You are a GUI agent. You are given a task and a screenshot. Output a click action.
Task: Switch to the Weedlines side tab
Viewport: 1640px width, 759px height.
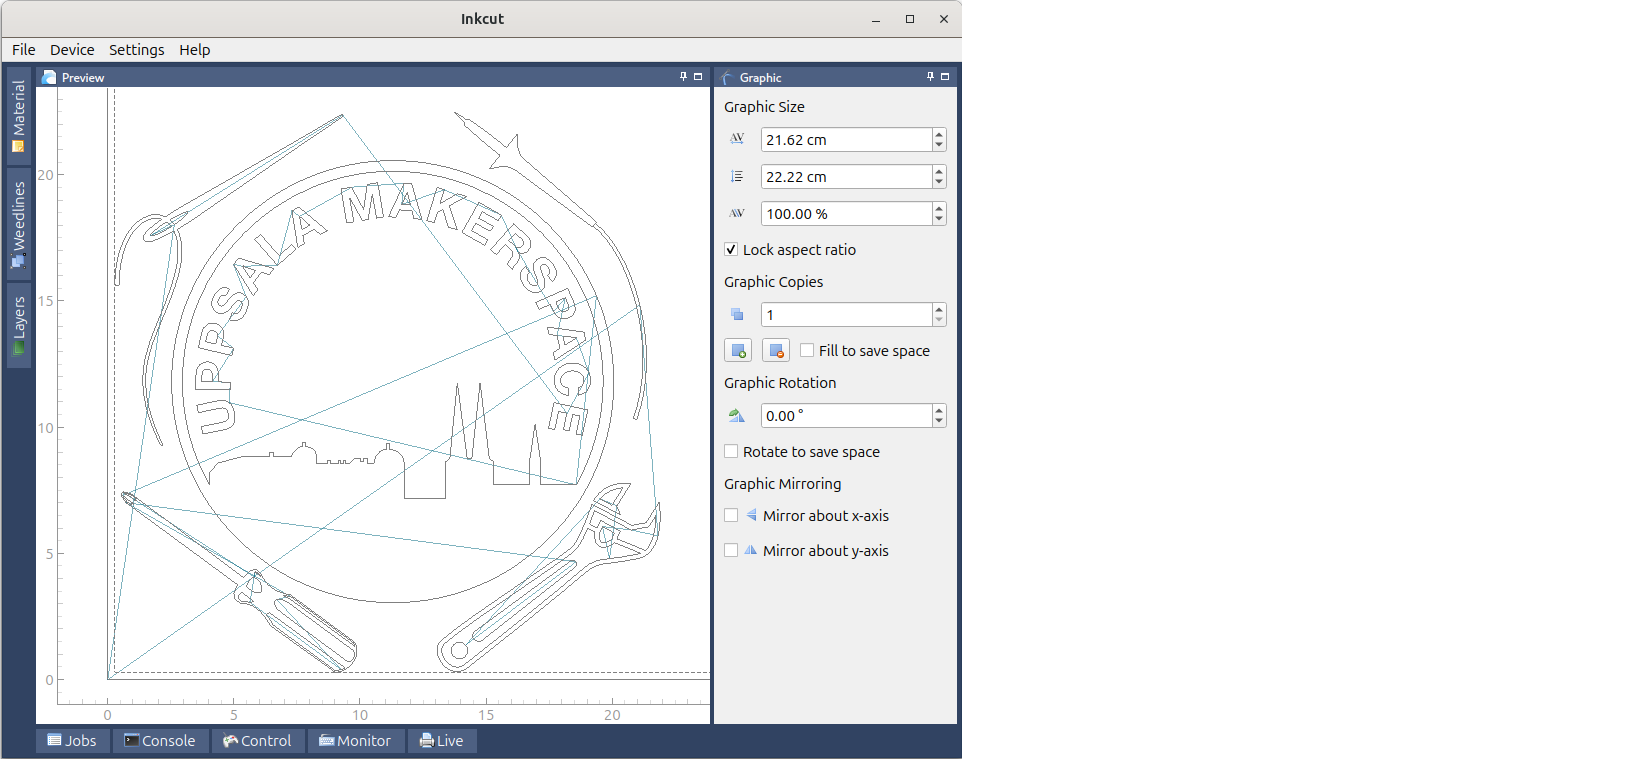[x=19, y=224]
